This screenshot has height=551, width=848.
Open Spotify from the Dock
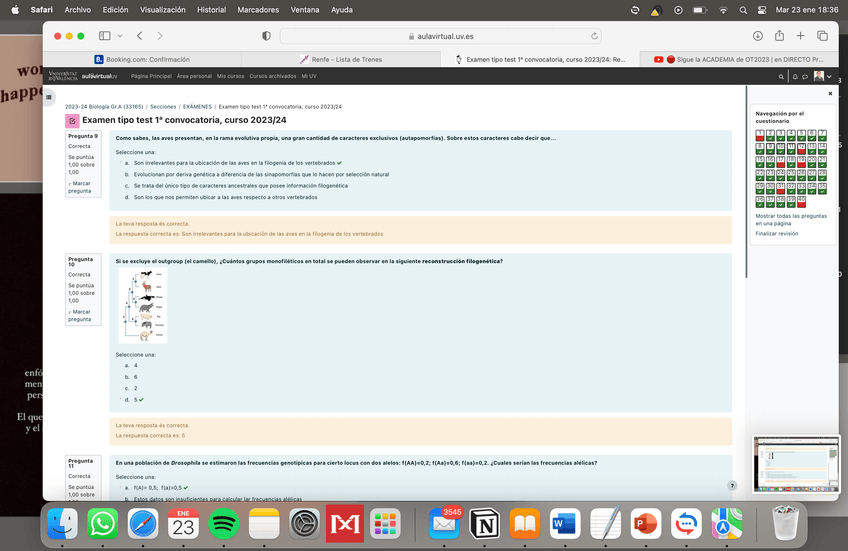(224, 523)
